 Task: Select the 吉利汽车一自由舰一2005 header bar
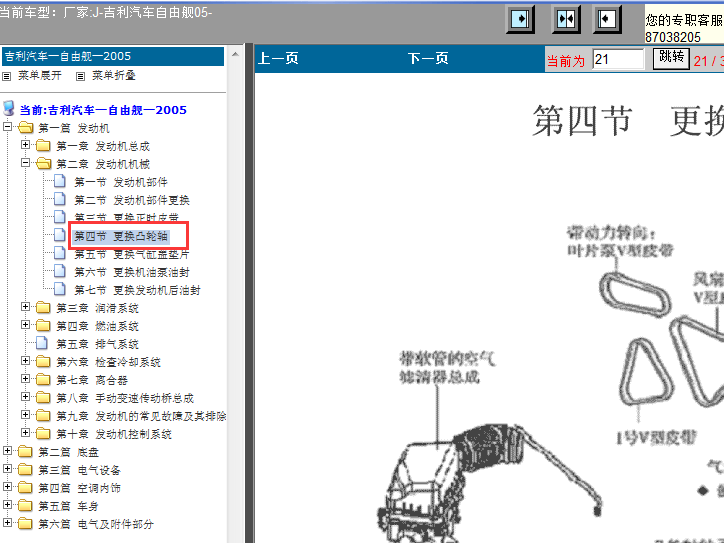pyautogui.click(x=113, y=56)
